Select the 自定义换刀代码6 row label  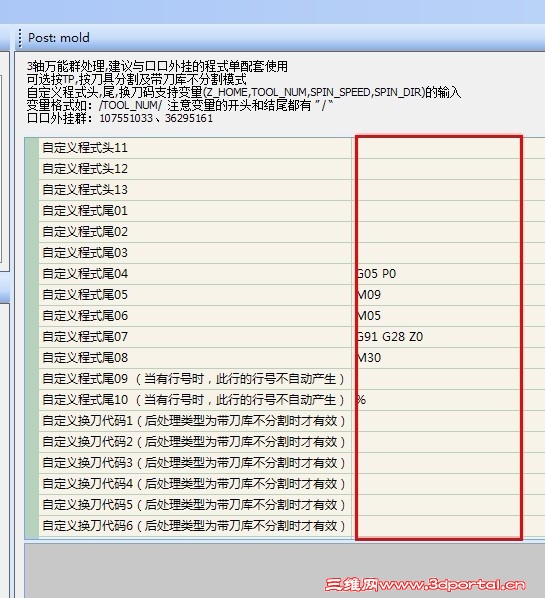click(195, 526)
